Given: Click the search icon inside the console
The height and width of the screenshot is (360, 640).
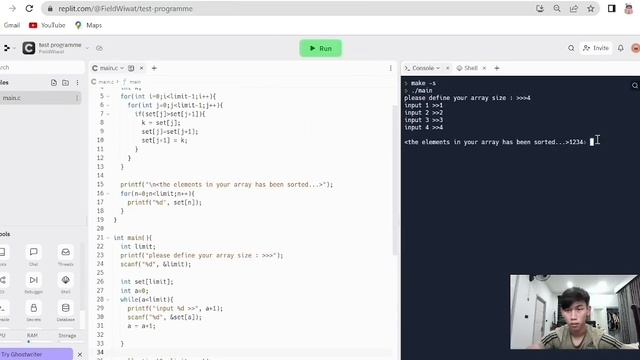Looking at the screenshot, I should [635, 85].
